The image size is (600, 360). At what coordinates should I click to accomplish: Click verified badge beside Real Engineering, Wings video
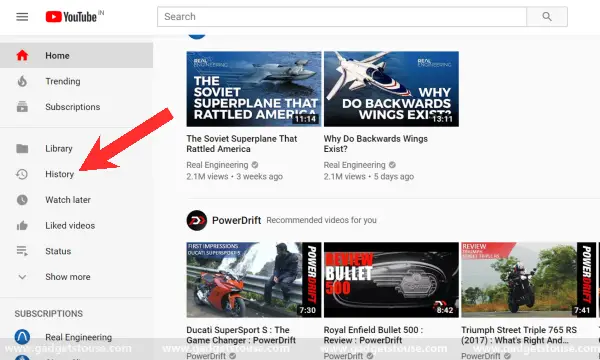coord(392,165)
